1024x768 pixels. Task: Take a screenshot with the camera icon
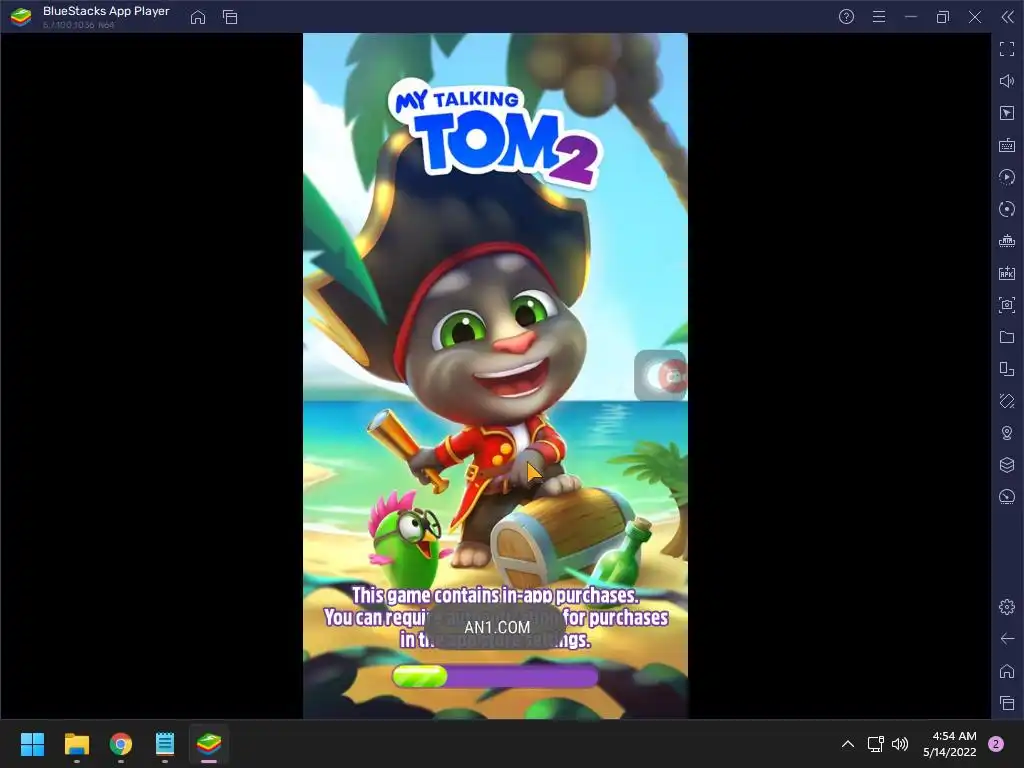[x=1006, y=305]
